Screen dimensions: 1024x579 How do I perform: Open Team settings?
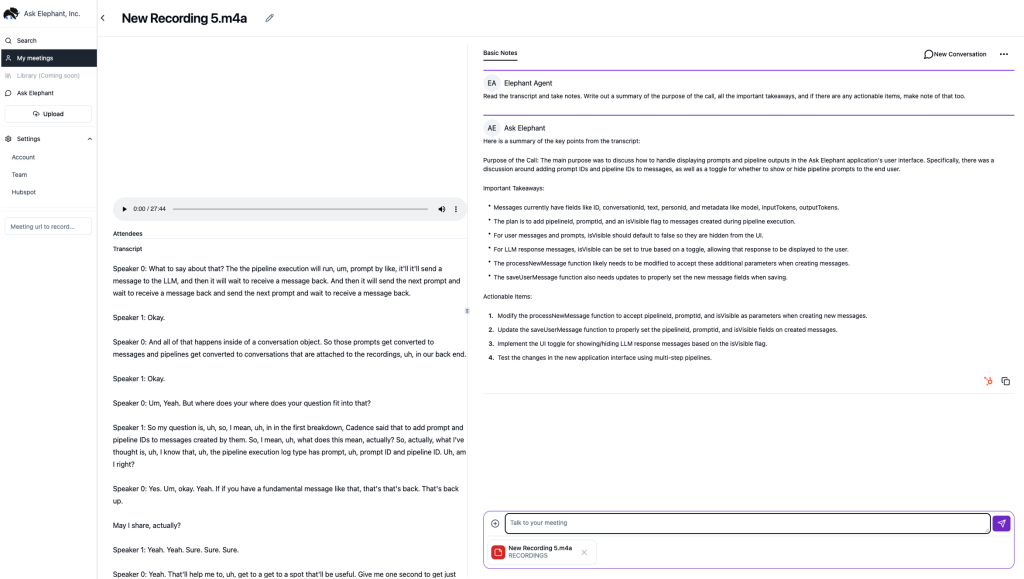(20, 175)
